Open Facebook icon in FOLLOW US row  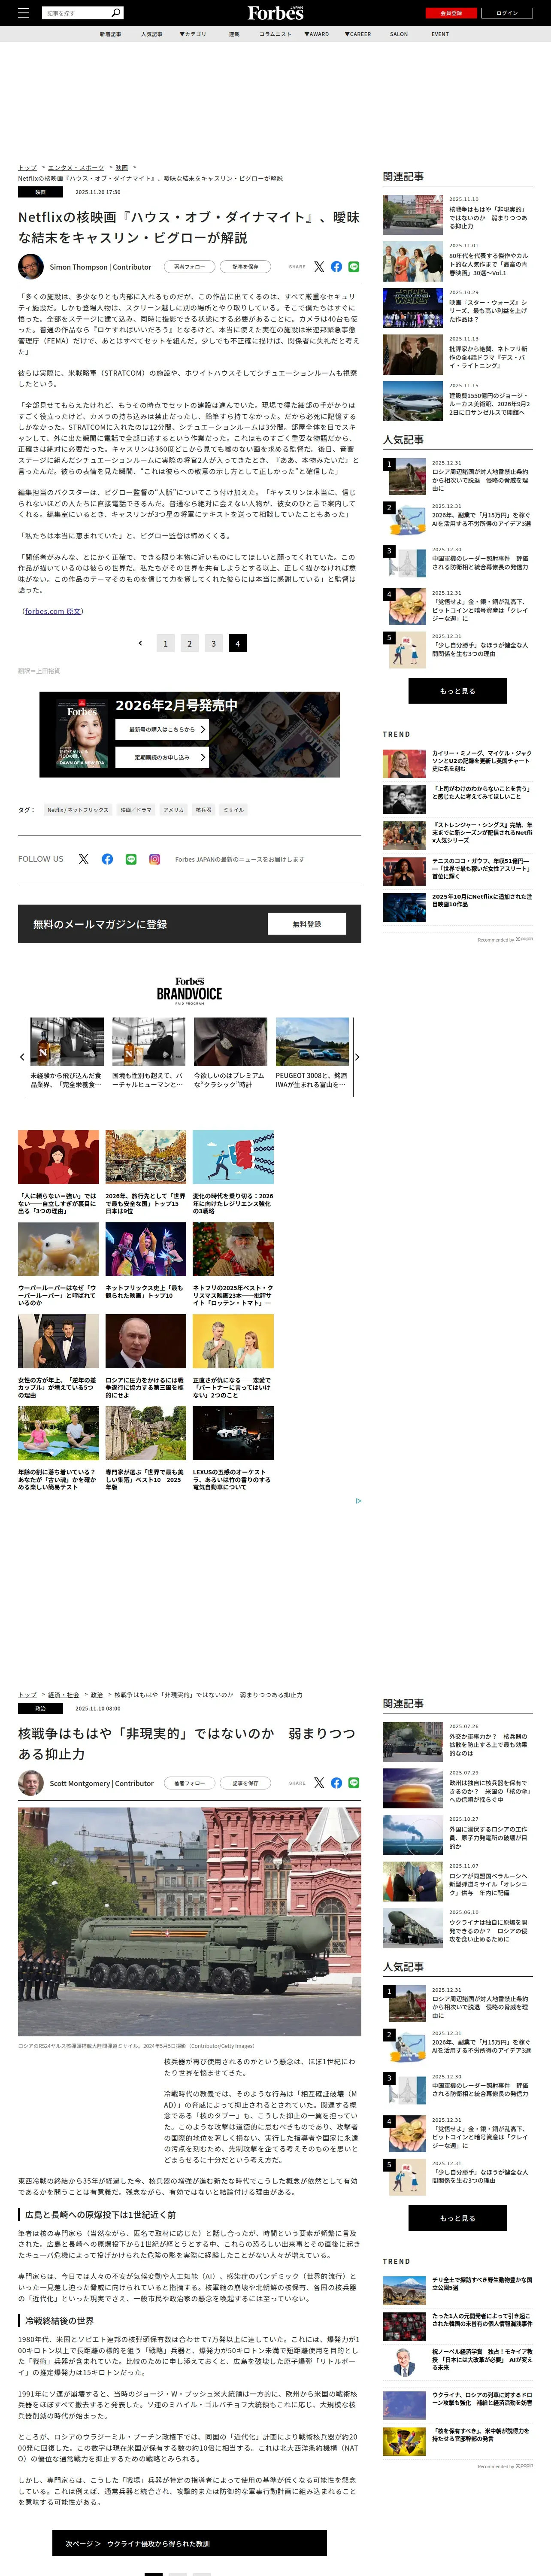(x=107, y=859)
